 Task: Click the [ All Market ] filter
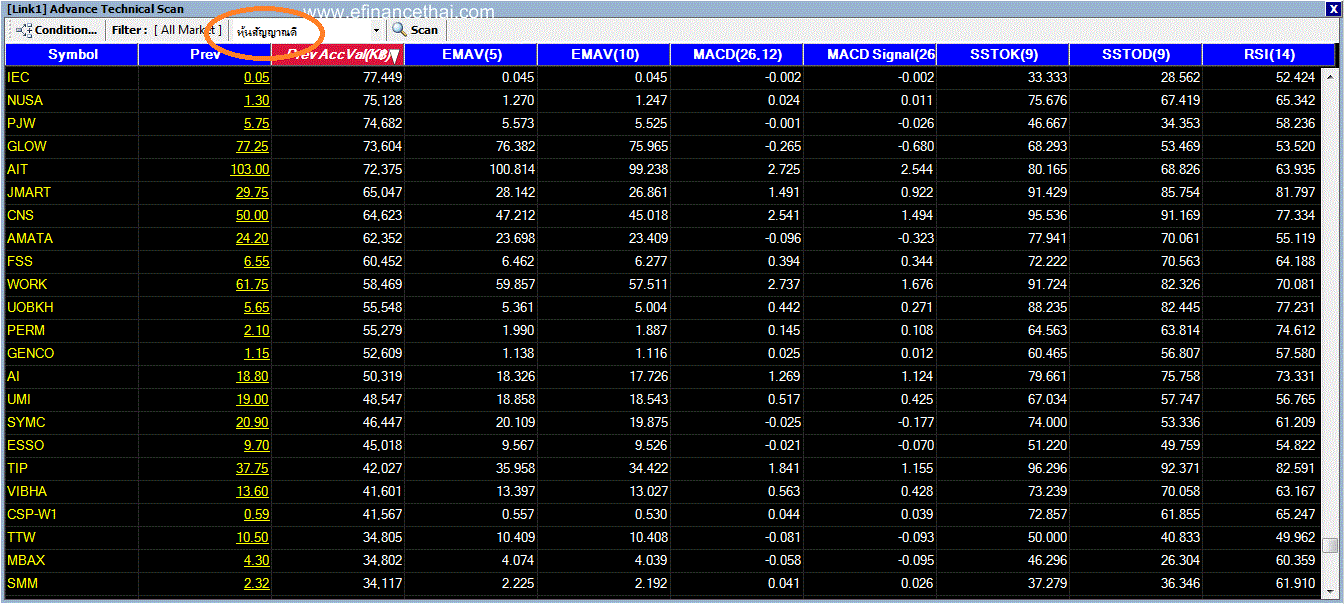pyautogui.click(x=188, y=30)
